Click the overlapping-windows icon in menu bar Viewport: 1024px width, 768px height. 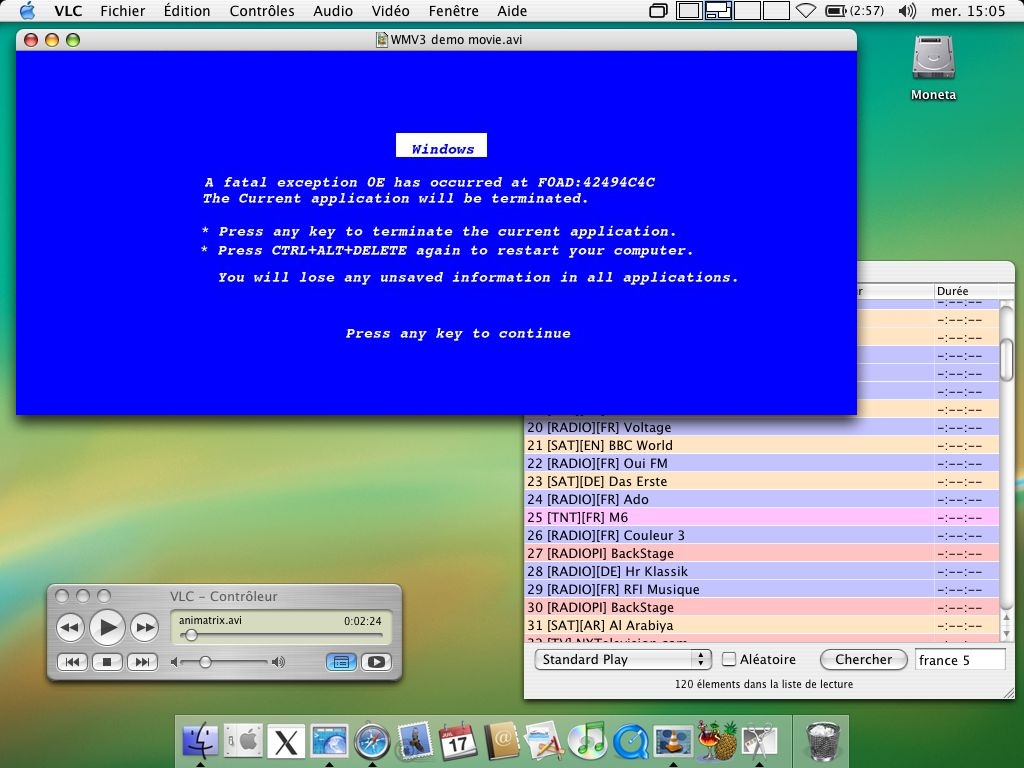click(658, 10)
